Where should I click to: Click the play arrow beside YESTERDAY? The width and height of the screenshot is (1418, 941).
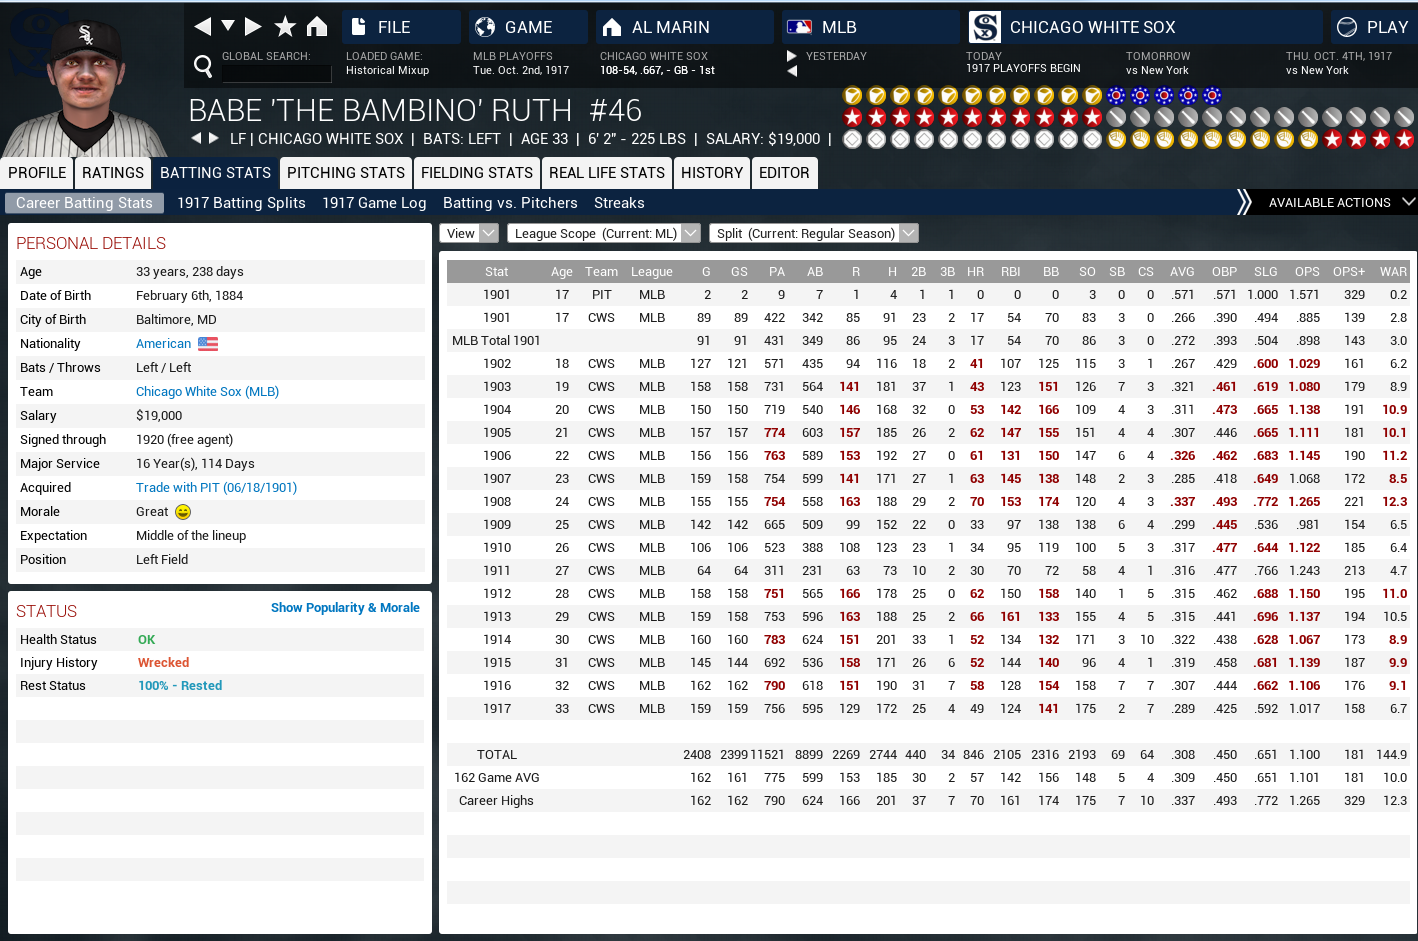[x=792, y=56]
